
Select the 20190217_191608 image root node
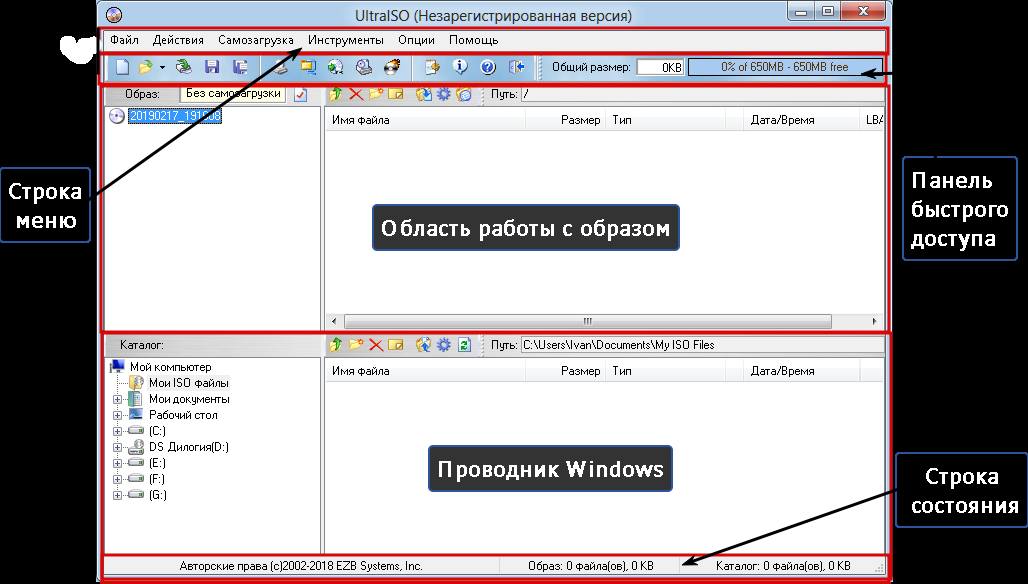click(x=175, y=116)
